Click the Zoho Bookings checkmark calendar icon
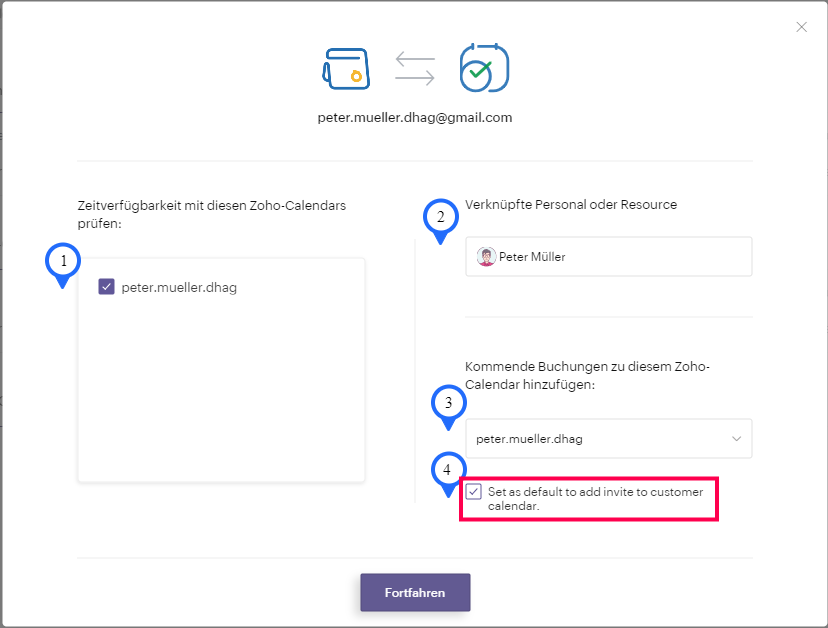The width and height of the screenshot is (828, 628). pos(484,68)
